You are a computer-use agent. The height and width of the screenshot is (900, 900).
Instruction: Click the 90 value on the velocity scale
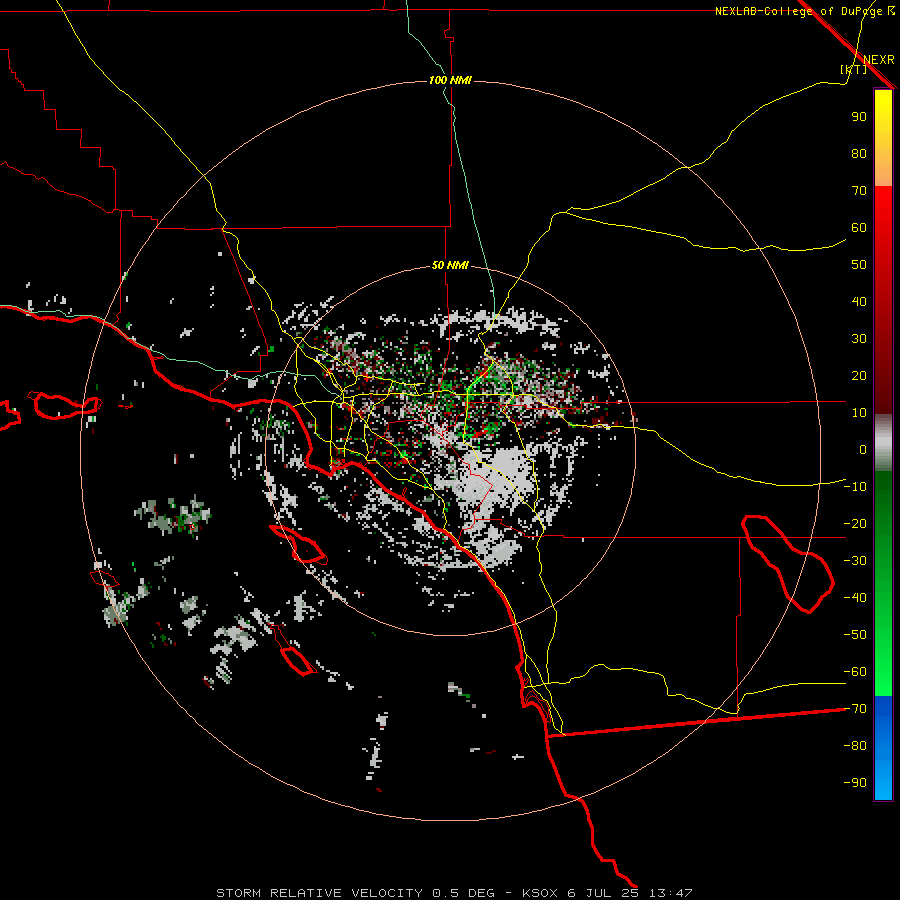[x=859, y=117]
